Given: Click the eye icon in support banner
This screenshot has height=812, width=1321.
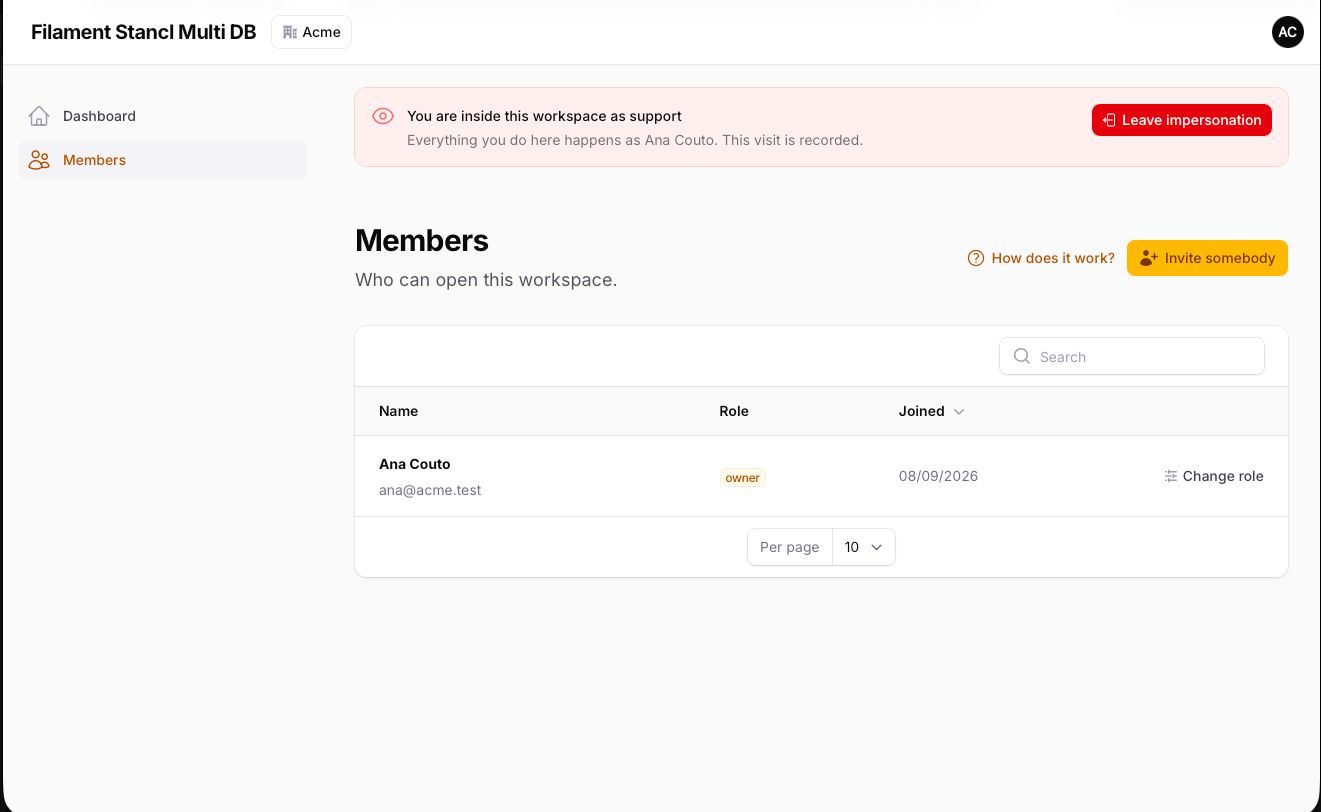Looking at the screenshot, I should 383,116.
